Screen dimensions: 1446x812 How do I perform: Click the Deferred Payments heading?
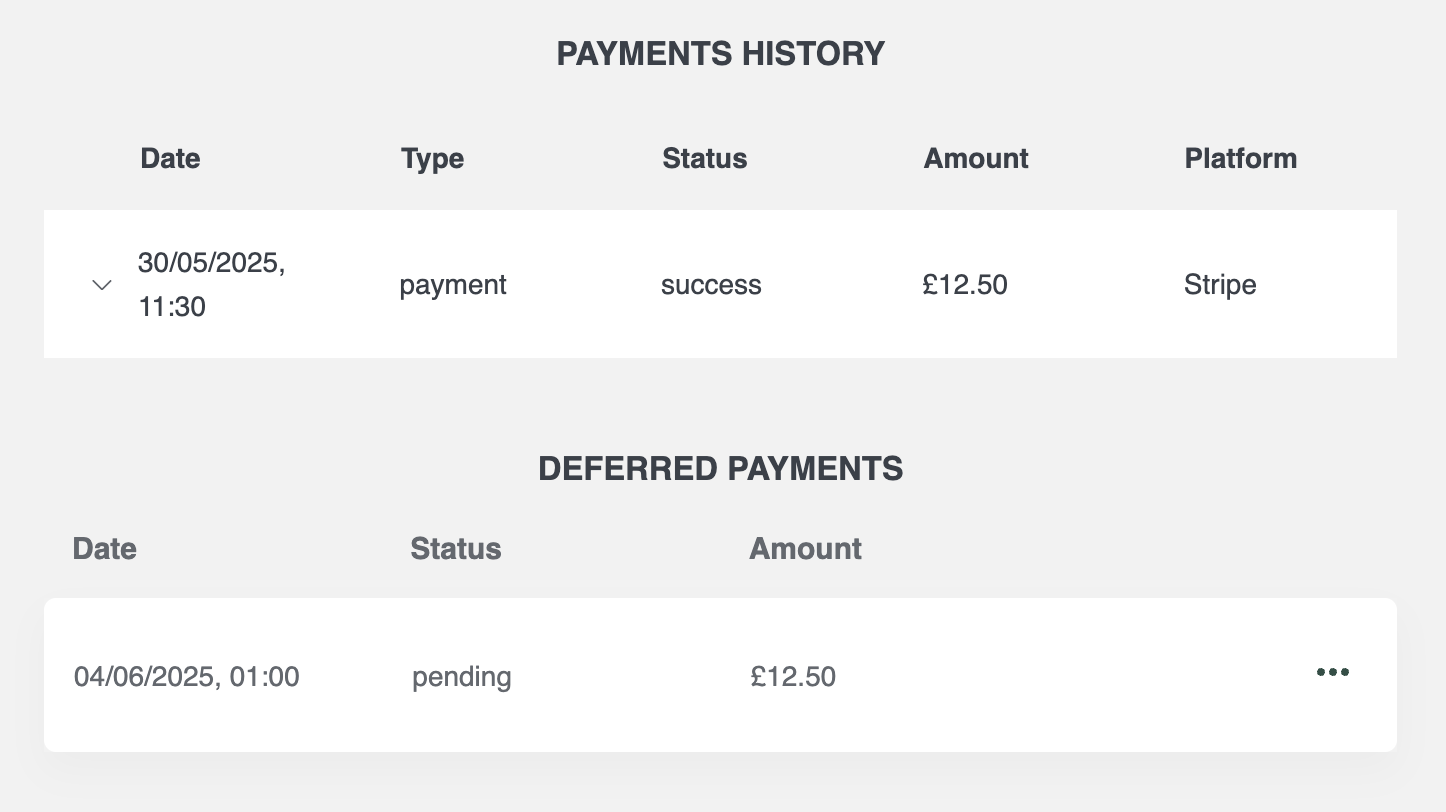click(x=721, y=469)
